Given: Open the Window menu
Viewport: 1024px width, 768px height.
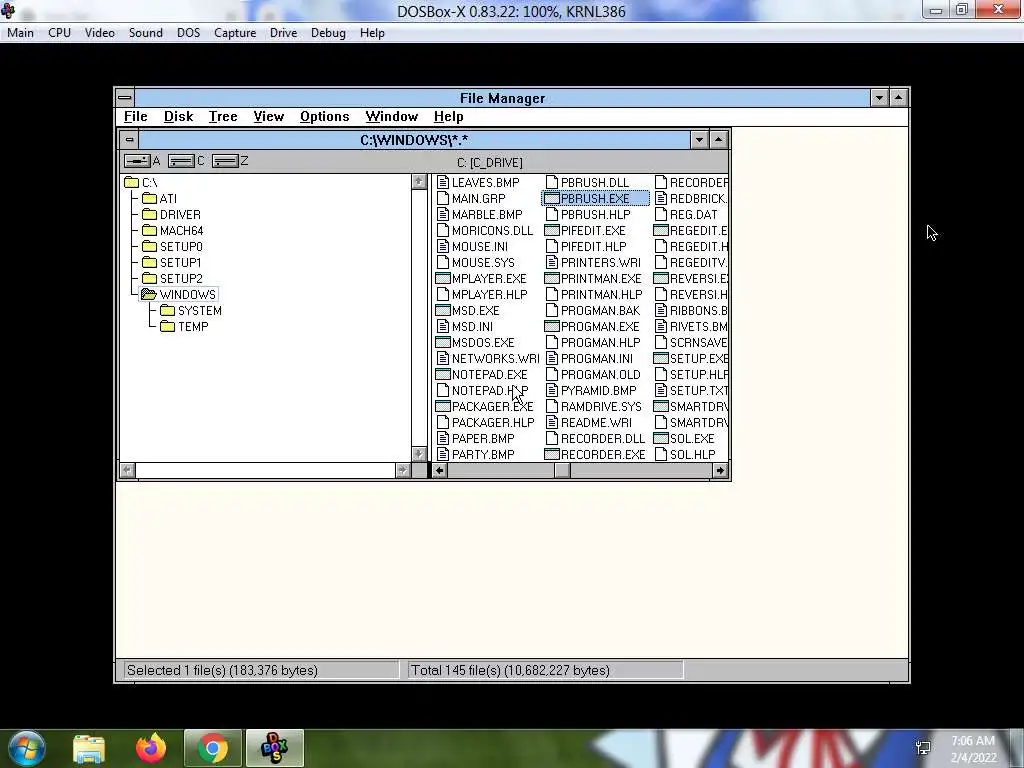Looking at the screenshot, I should [391, 116].
